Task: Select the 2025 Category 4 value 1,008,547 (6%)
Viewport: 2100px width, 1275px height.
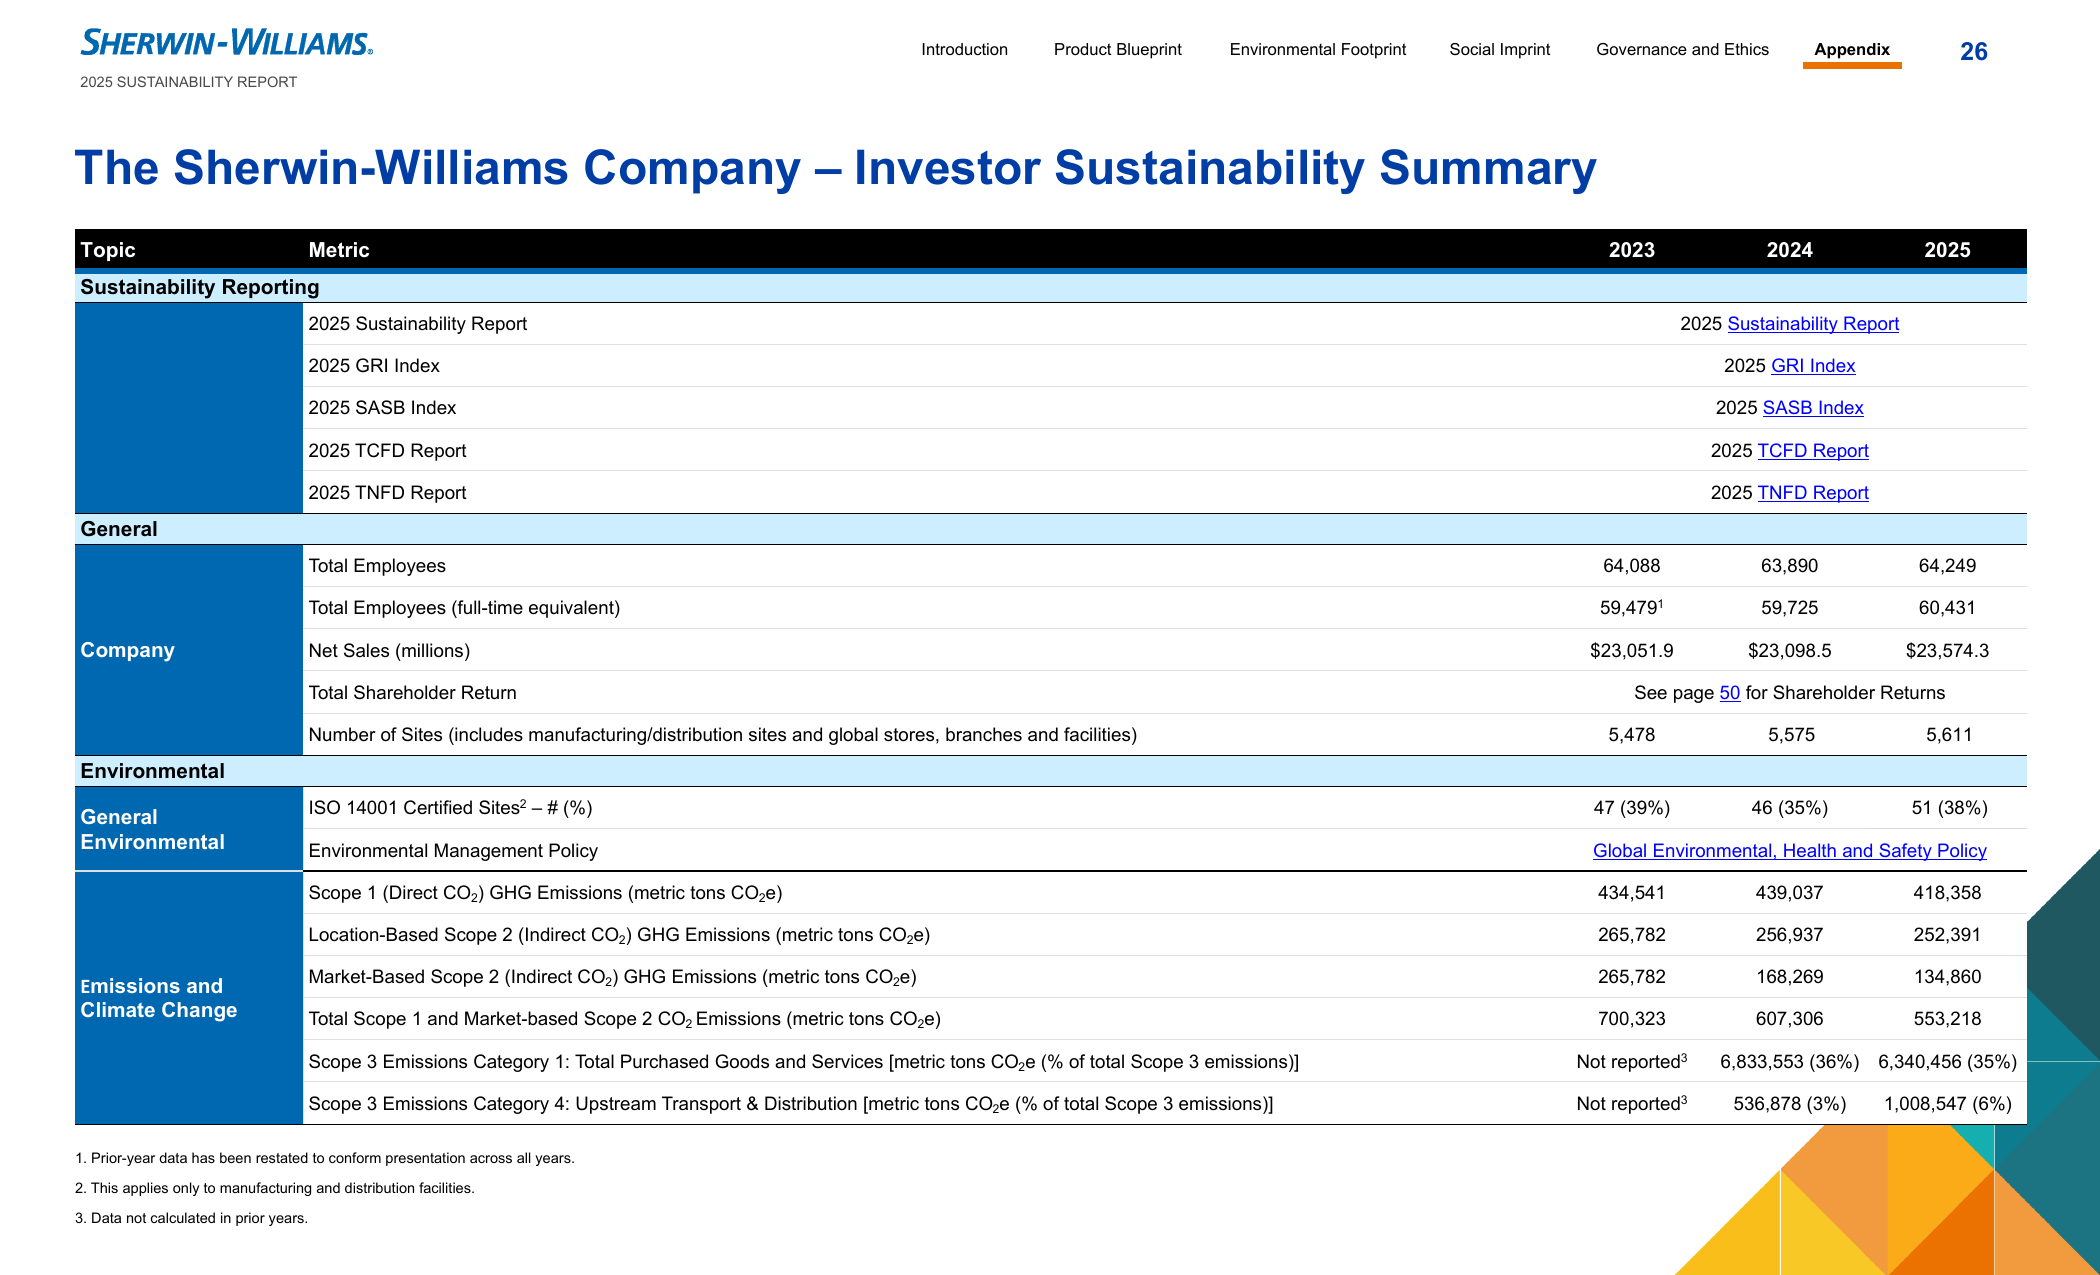Action: 1947,1104
